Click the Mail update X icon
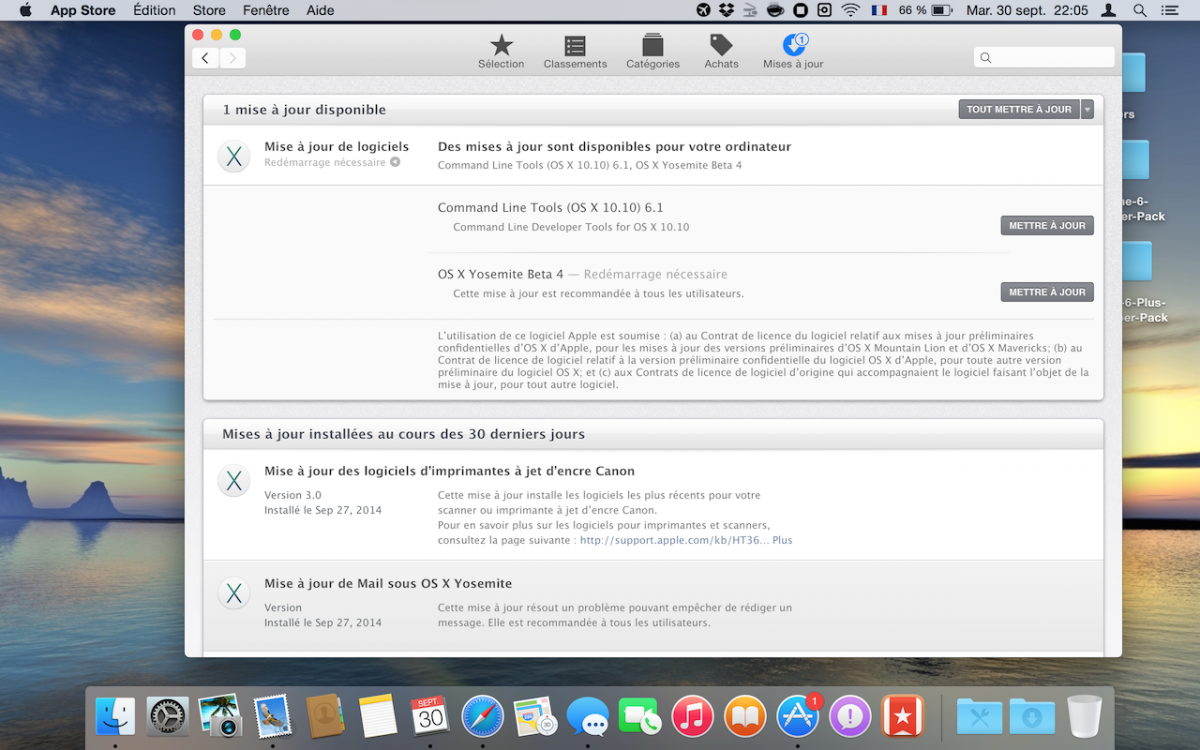Image resolution: width=1200 pixels, height=750 pixels. click(x=233, y=593)
